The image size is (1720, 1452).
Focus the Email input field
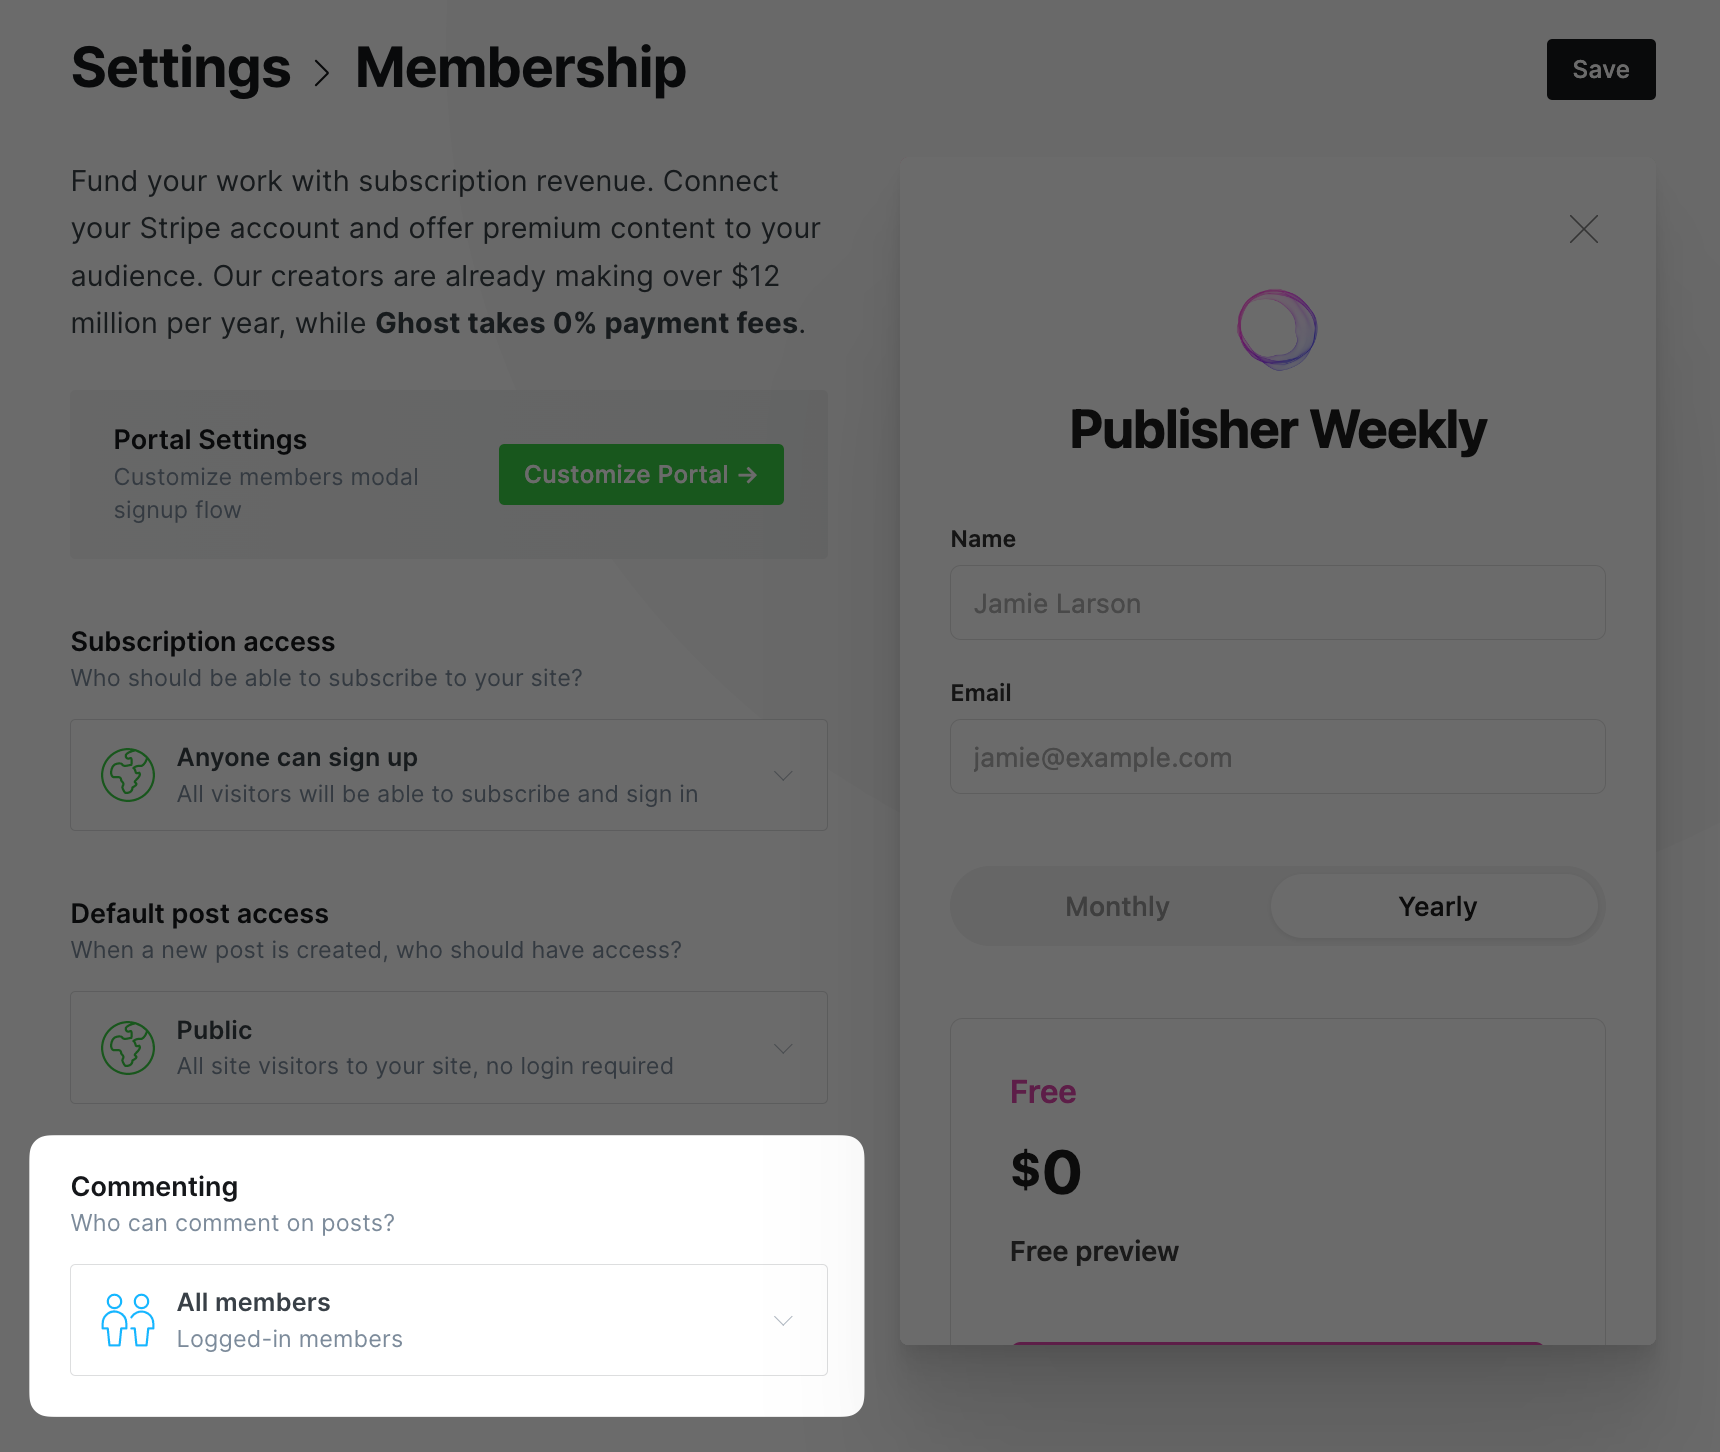pyautogui.click(x=1277, y=757)
